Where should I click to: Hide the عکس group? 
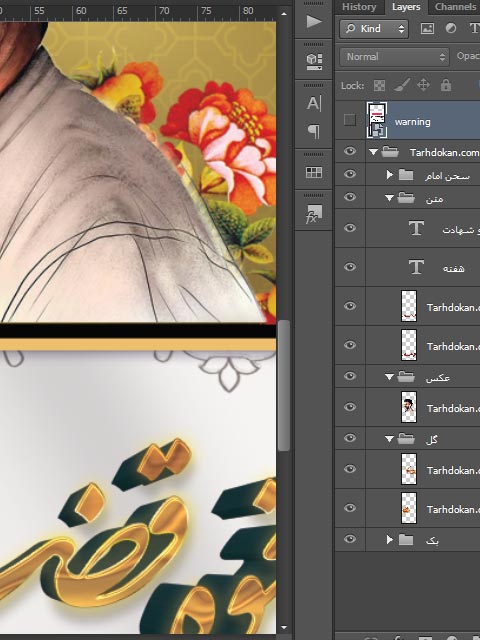(x=350, y=376)
